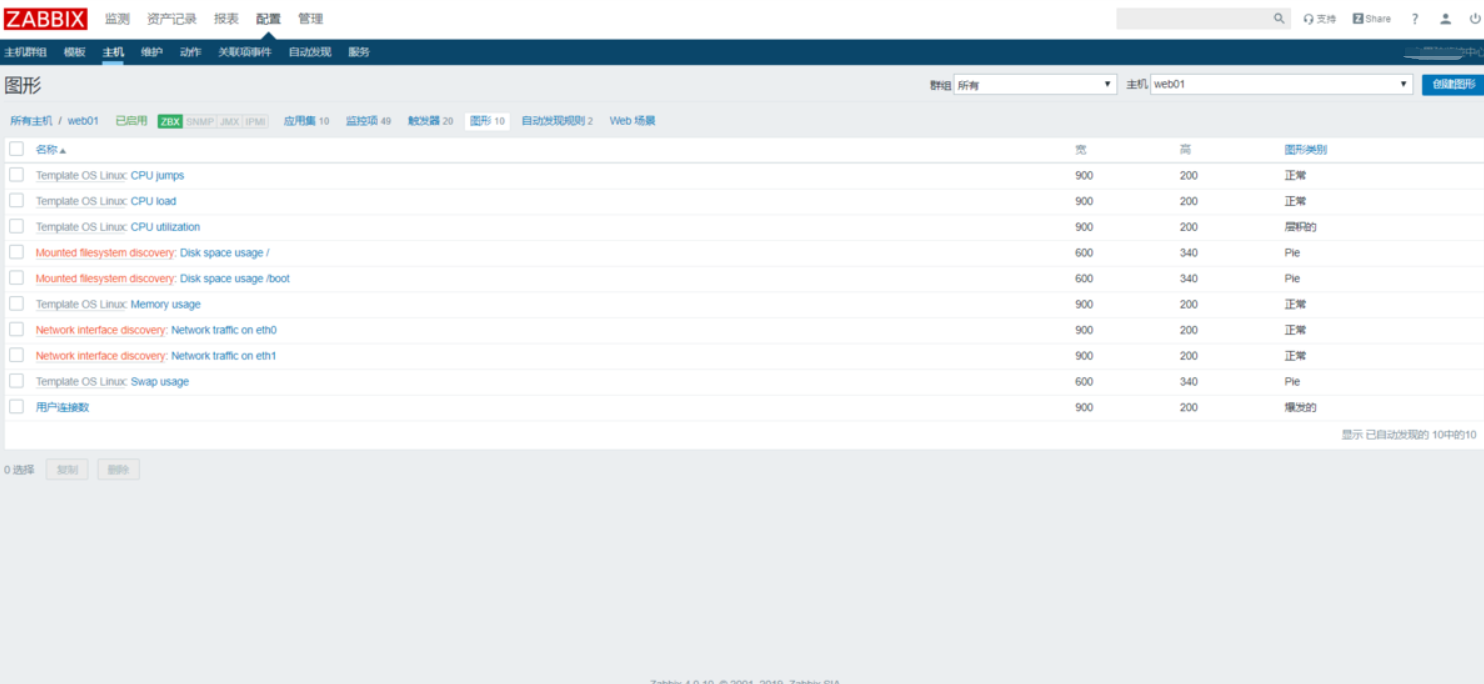The image size is (1484, 684).
Task: Check the CPU load row checkbox
Action: 16,201
